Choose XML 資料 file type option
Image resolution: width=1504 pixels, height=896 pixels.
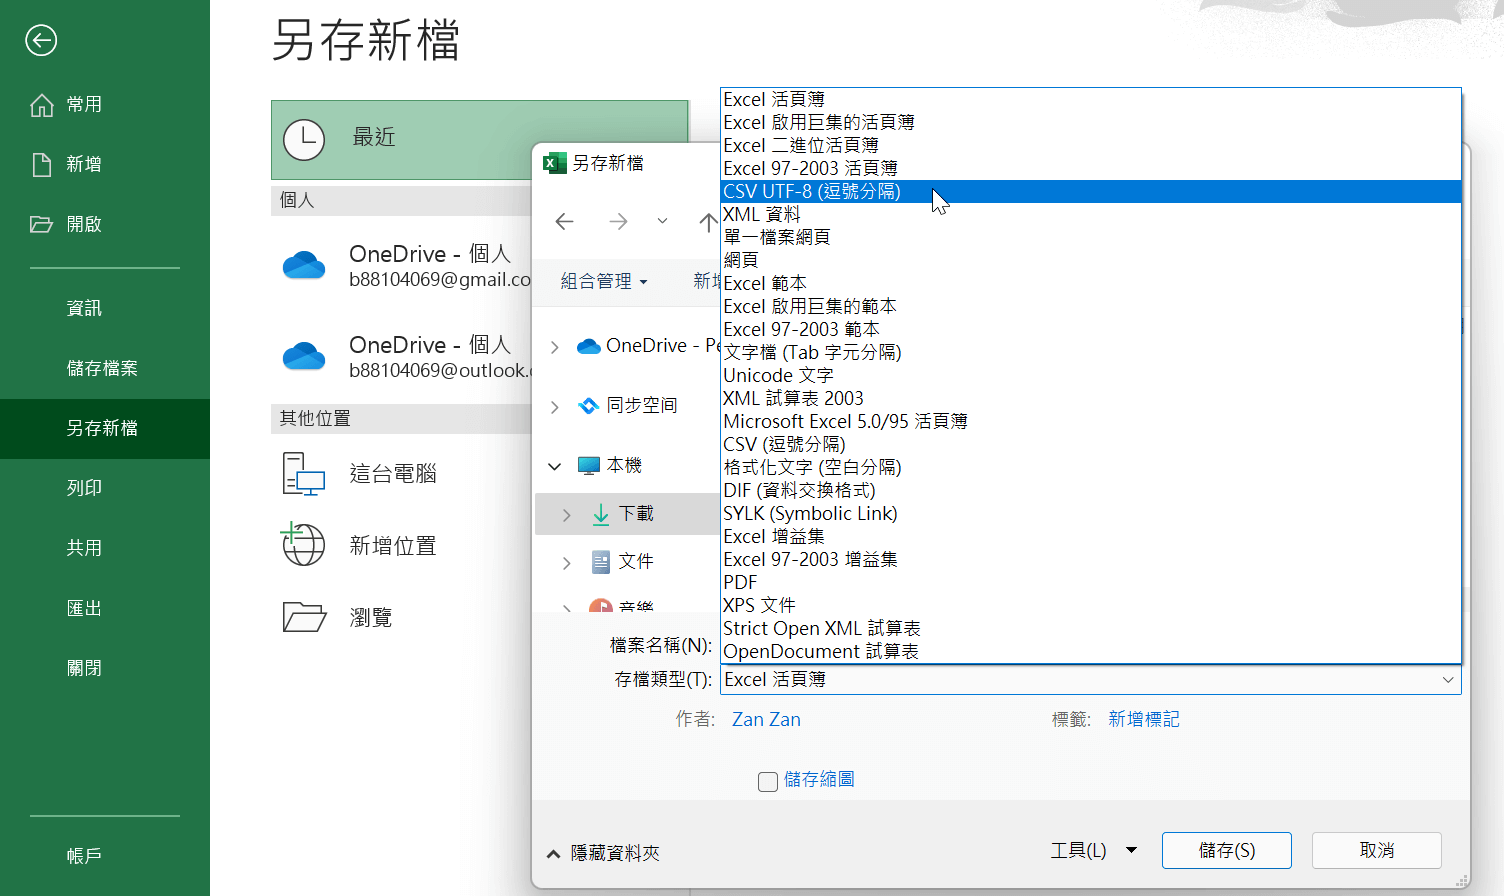1091,214
